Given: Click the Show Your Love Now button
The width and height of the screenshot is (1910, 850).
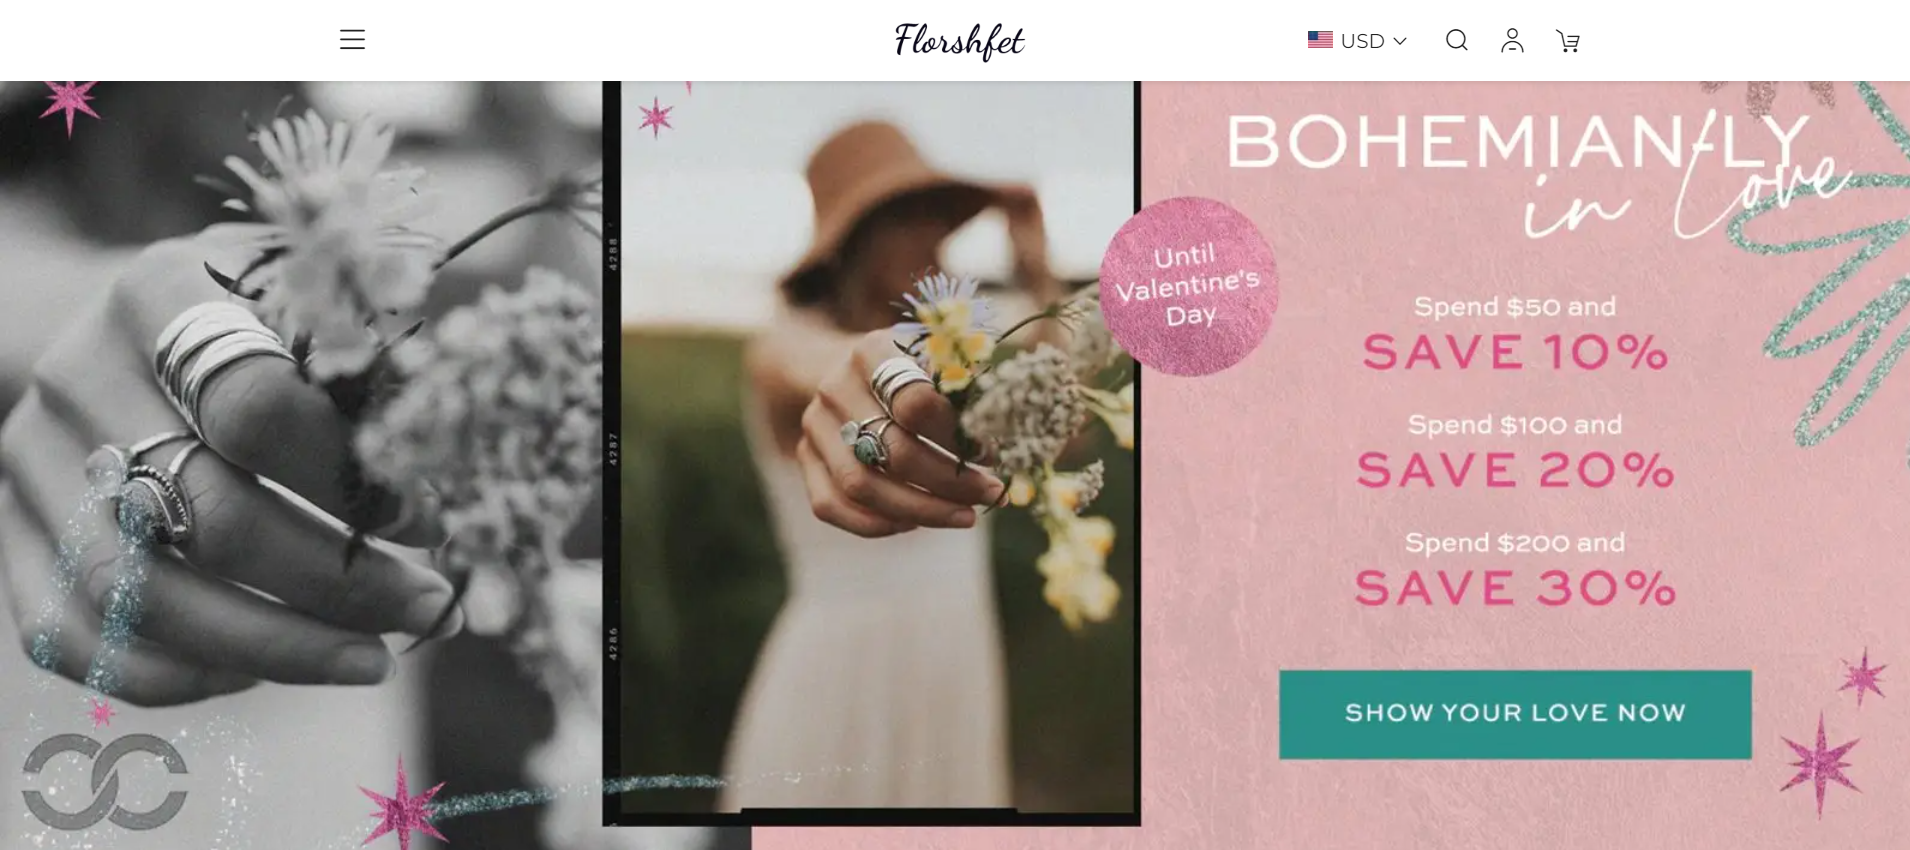Looking at the screenshot, I should tap(1515, 714).
